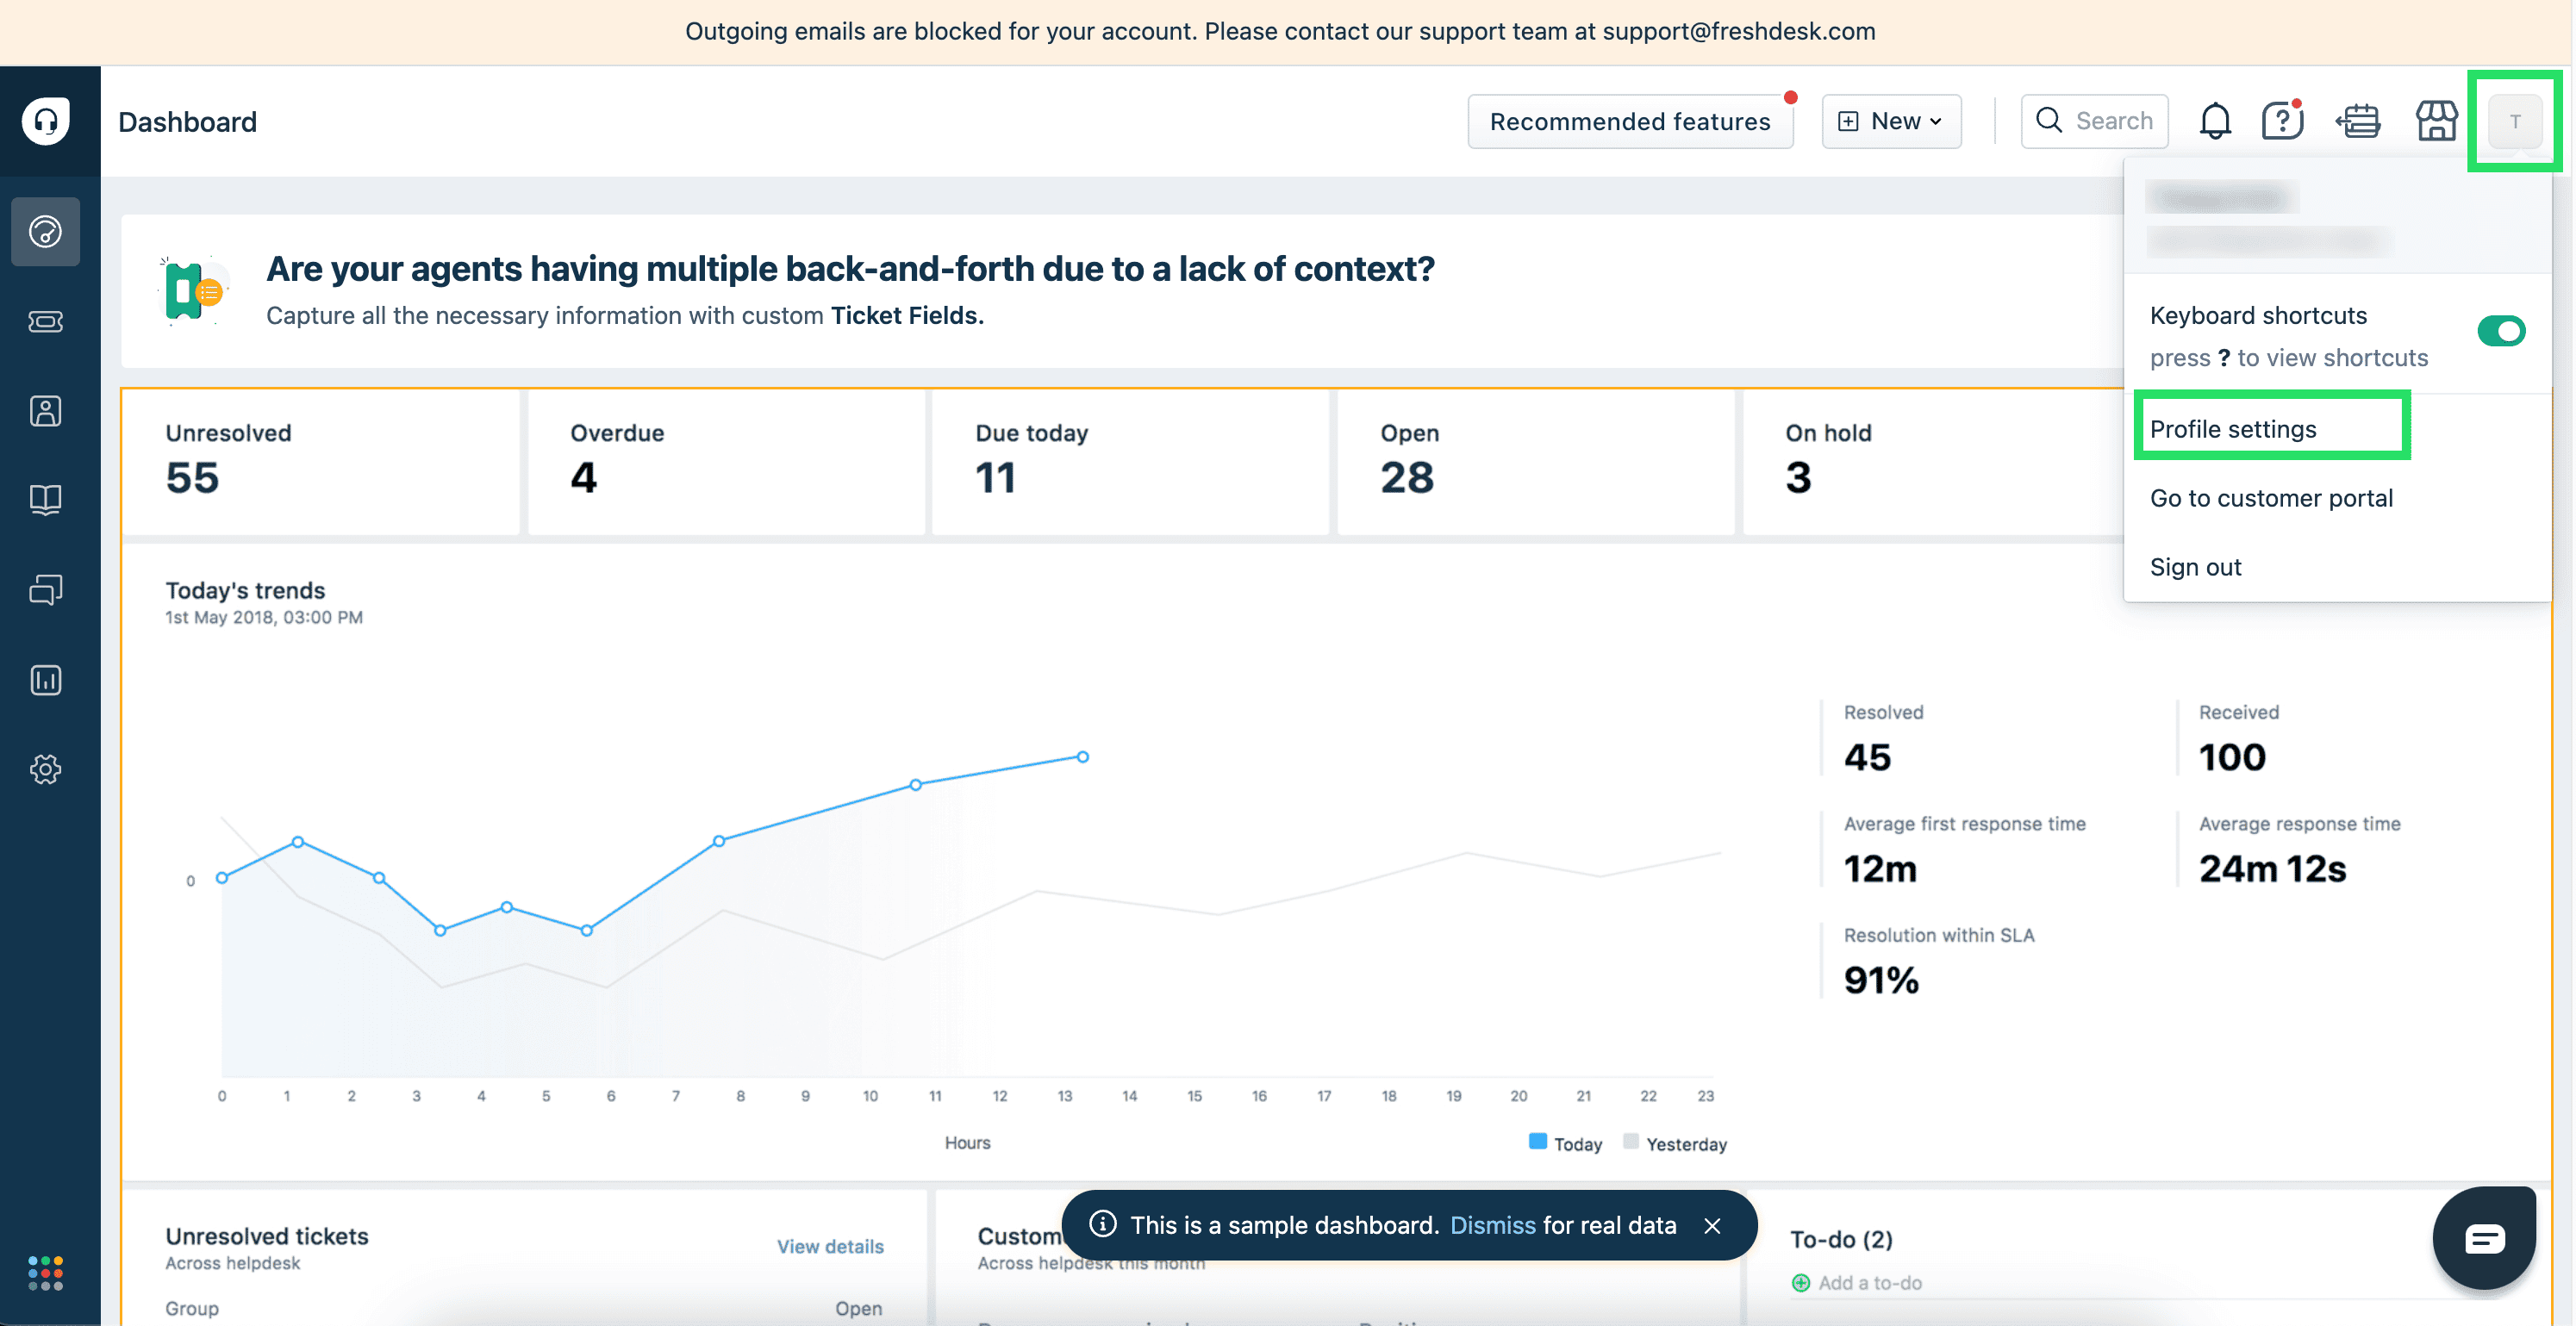
Task: Open the Reports chart icon in sidebar
Action: click(x=45, y=680)
